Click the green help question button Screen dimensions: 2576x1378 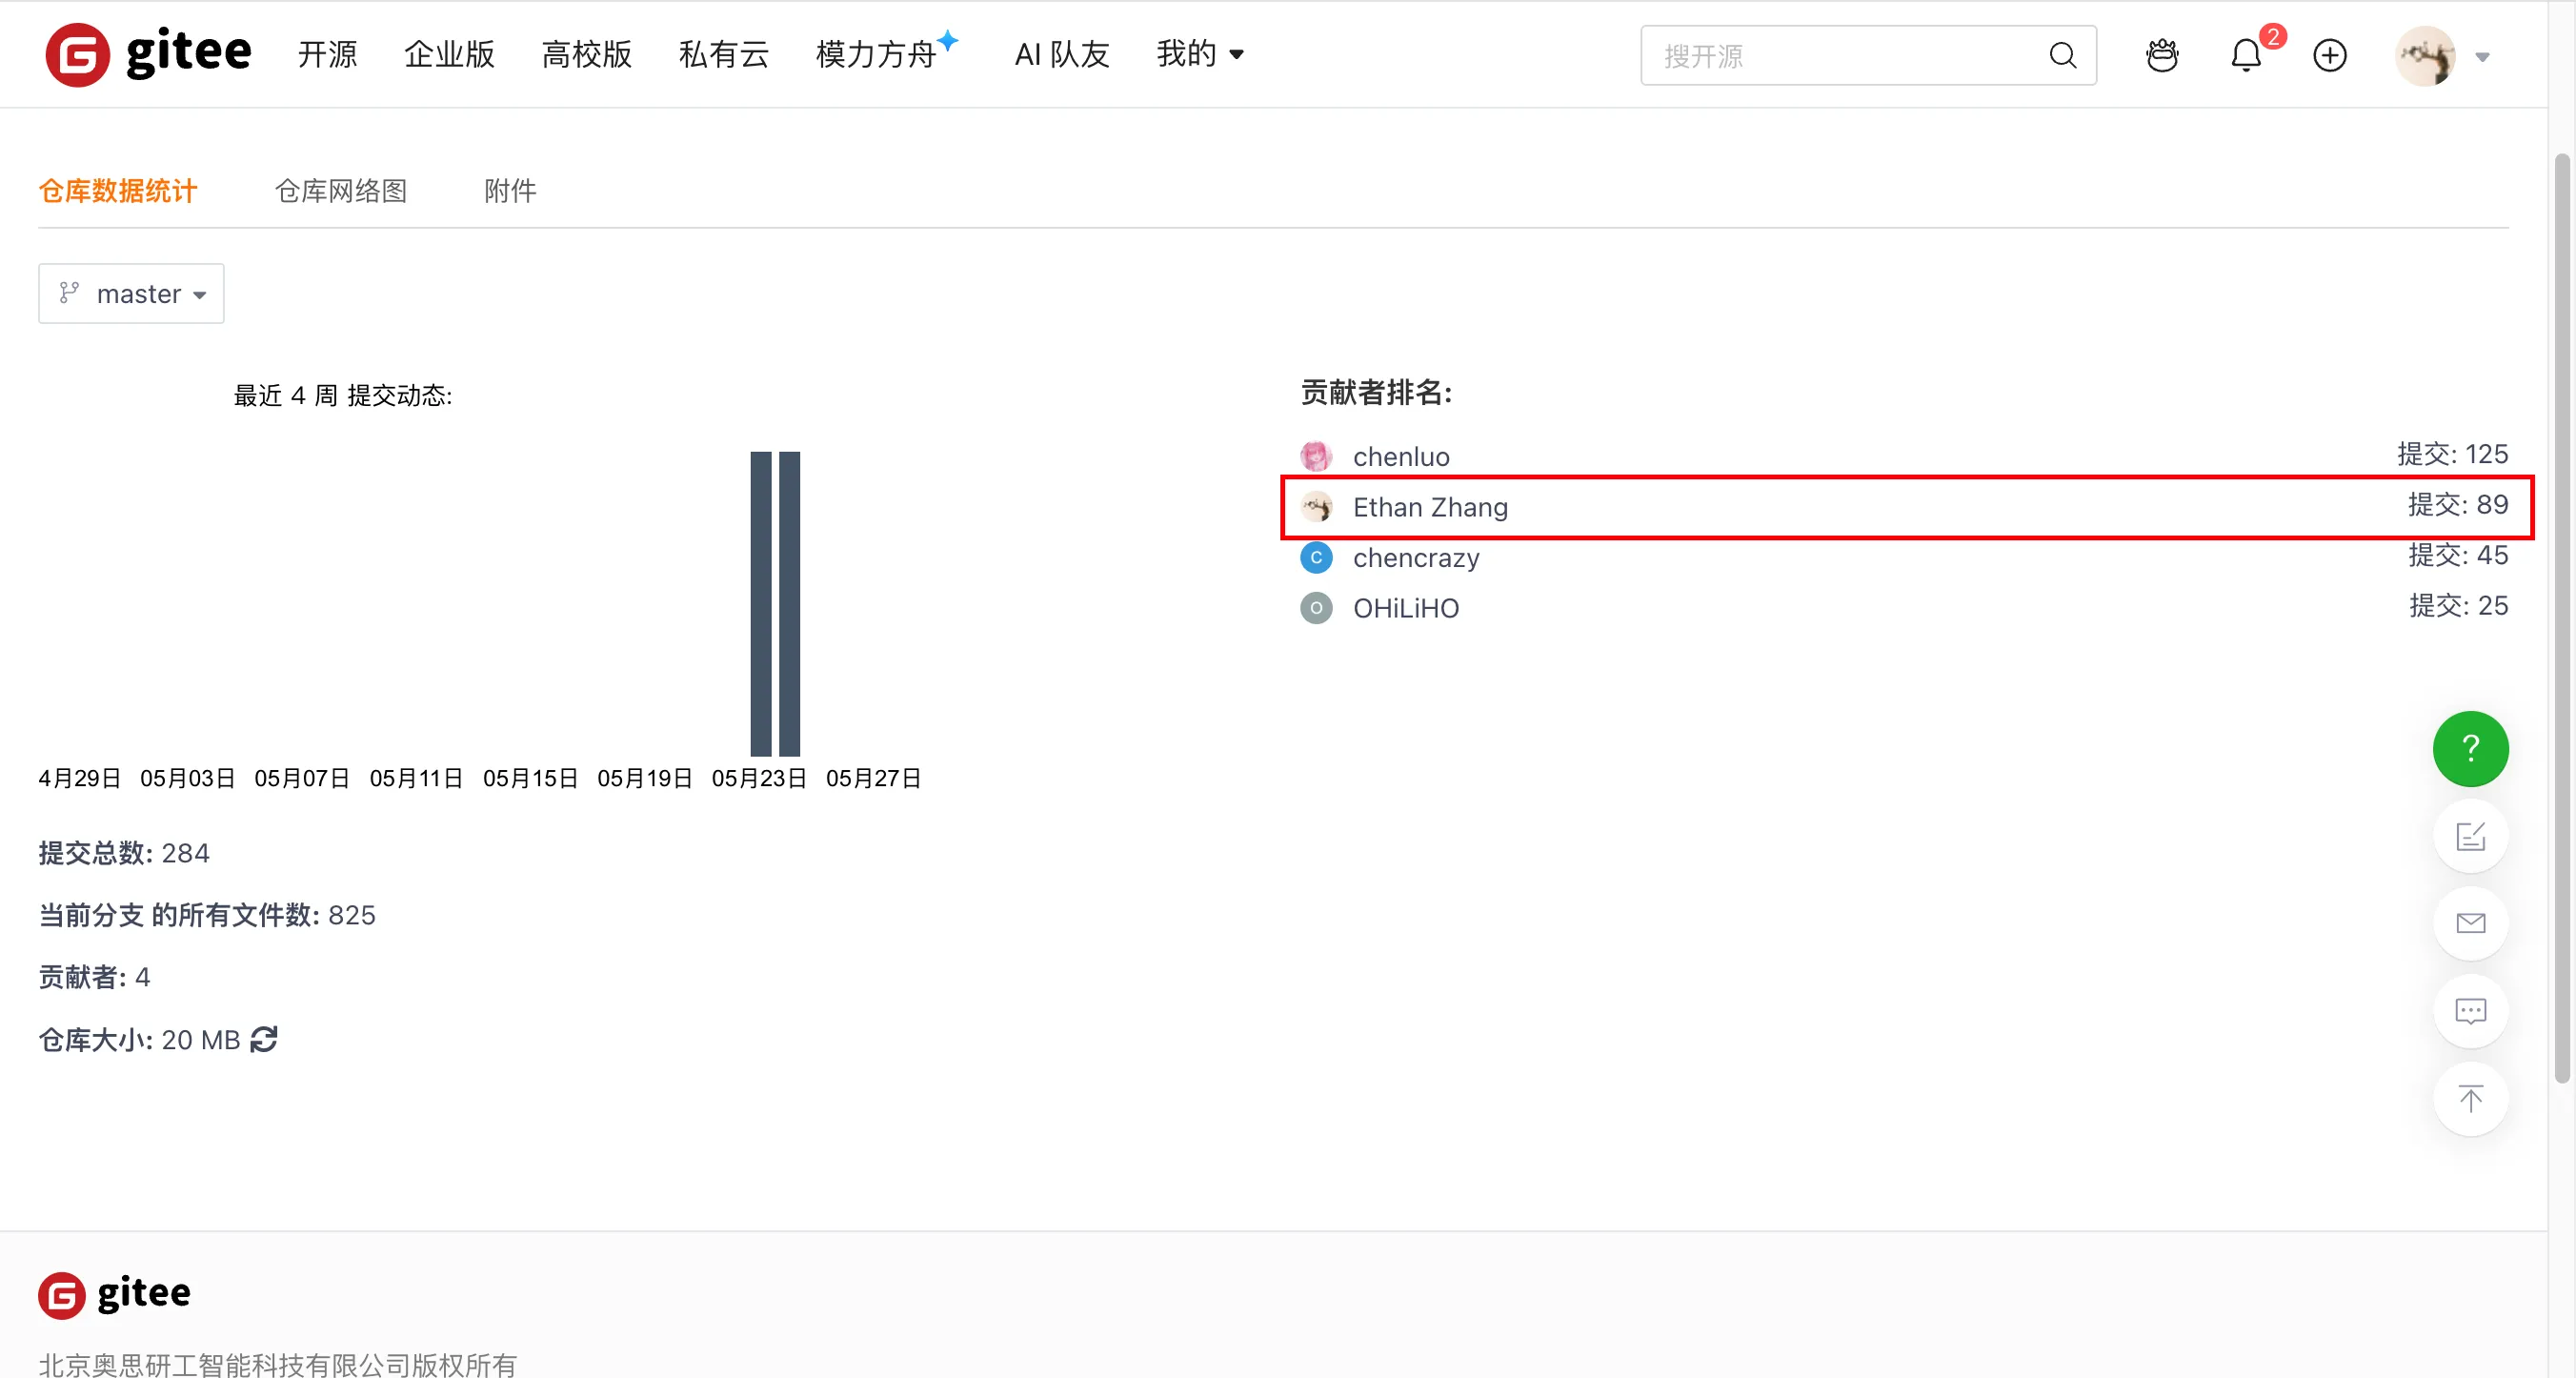(2471, 749)
